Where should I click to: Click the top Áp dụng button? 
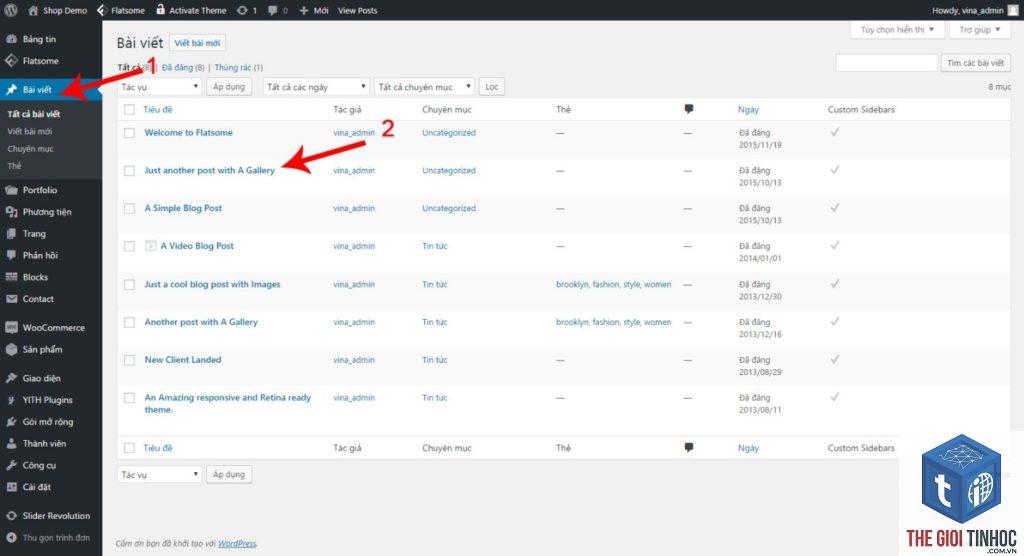(229, 87)
